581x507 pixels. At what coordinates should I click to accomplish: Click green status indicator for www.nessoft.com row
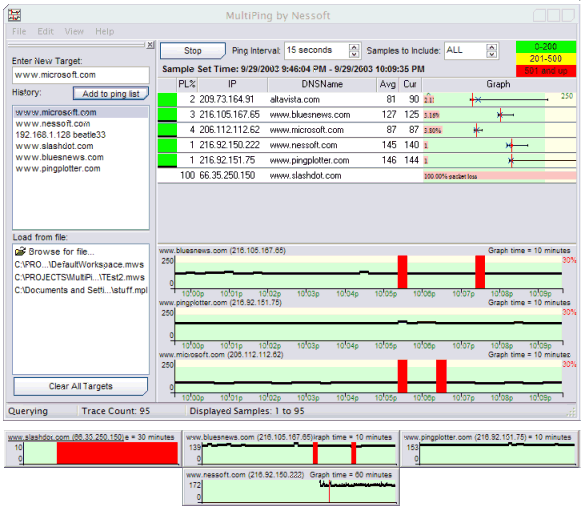(167, 145)
